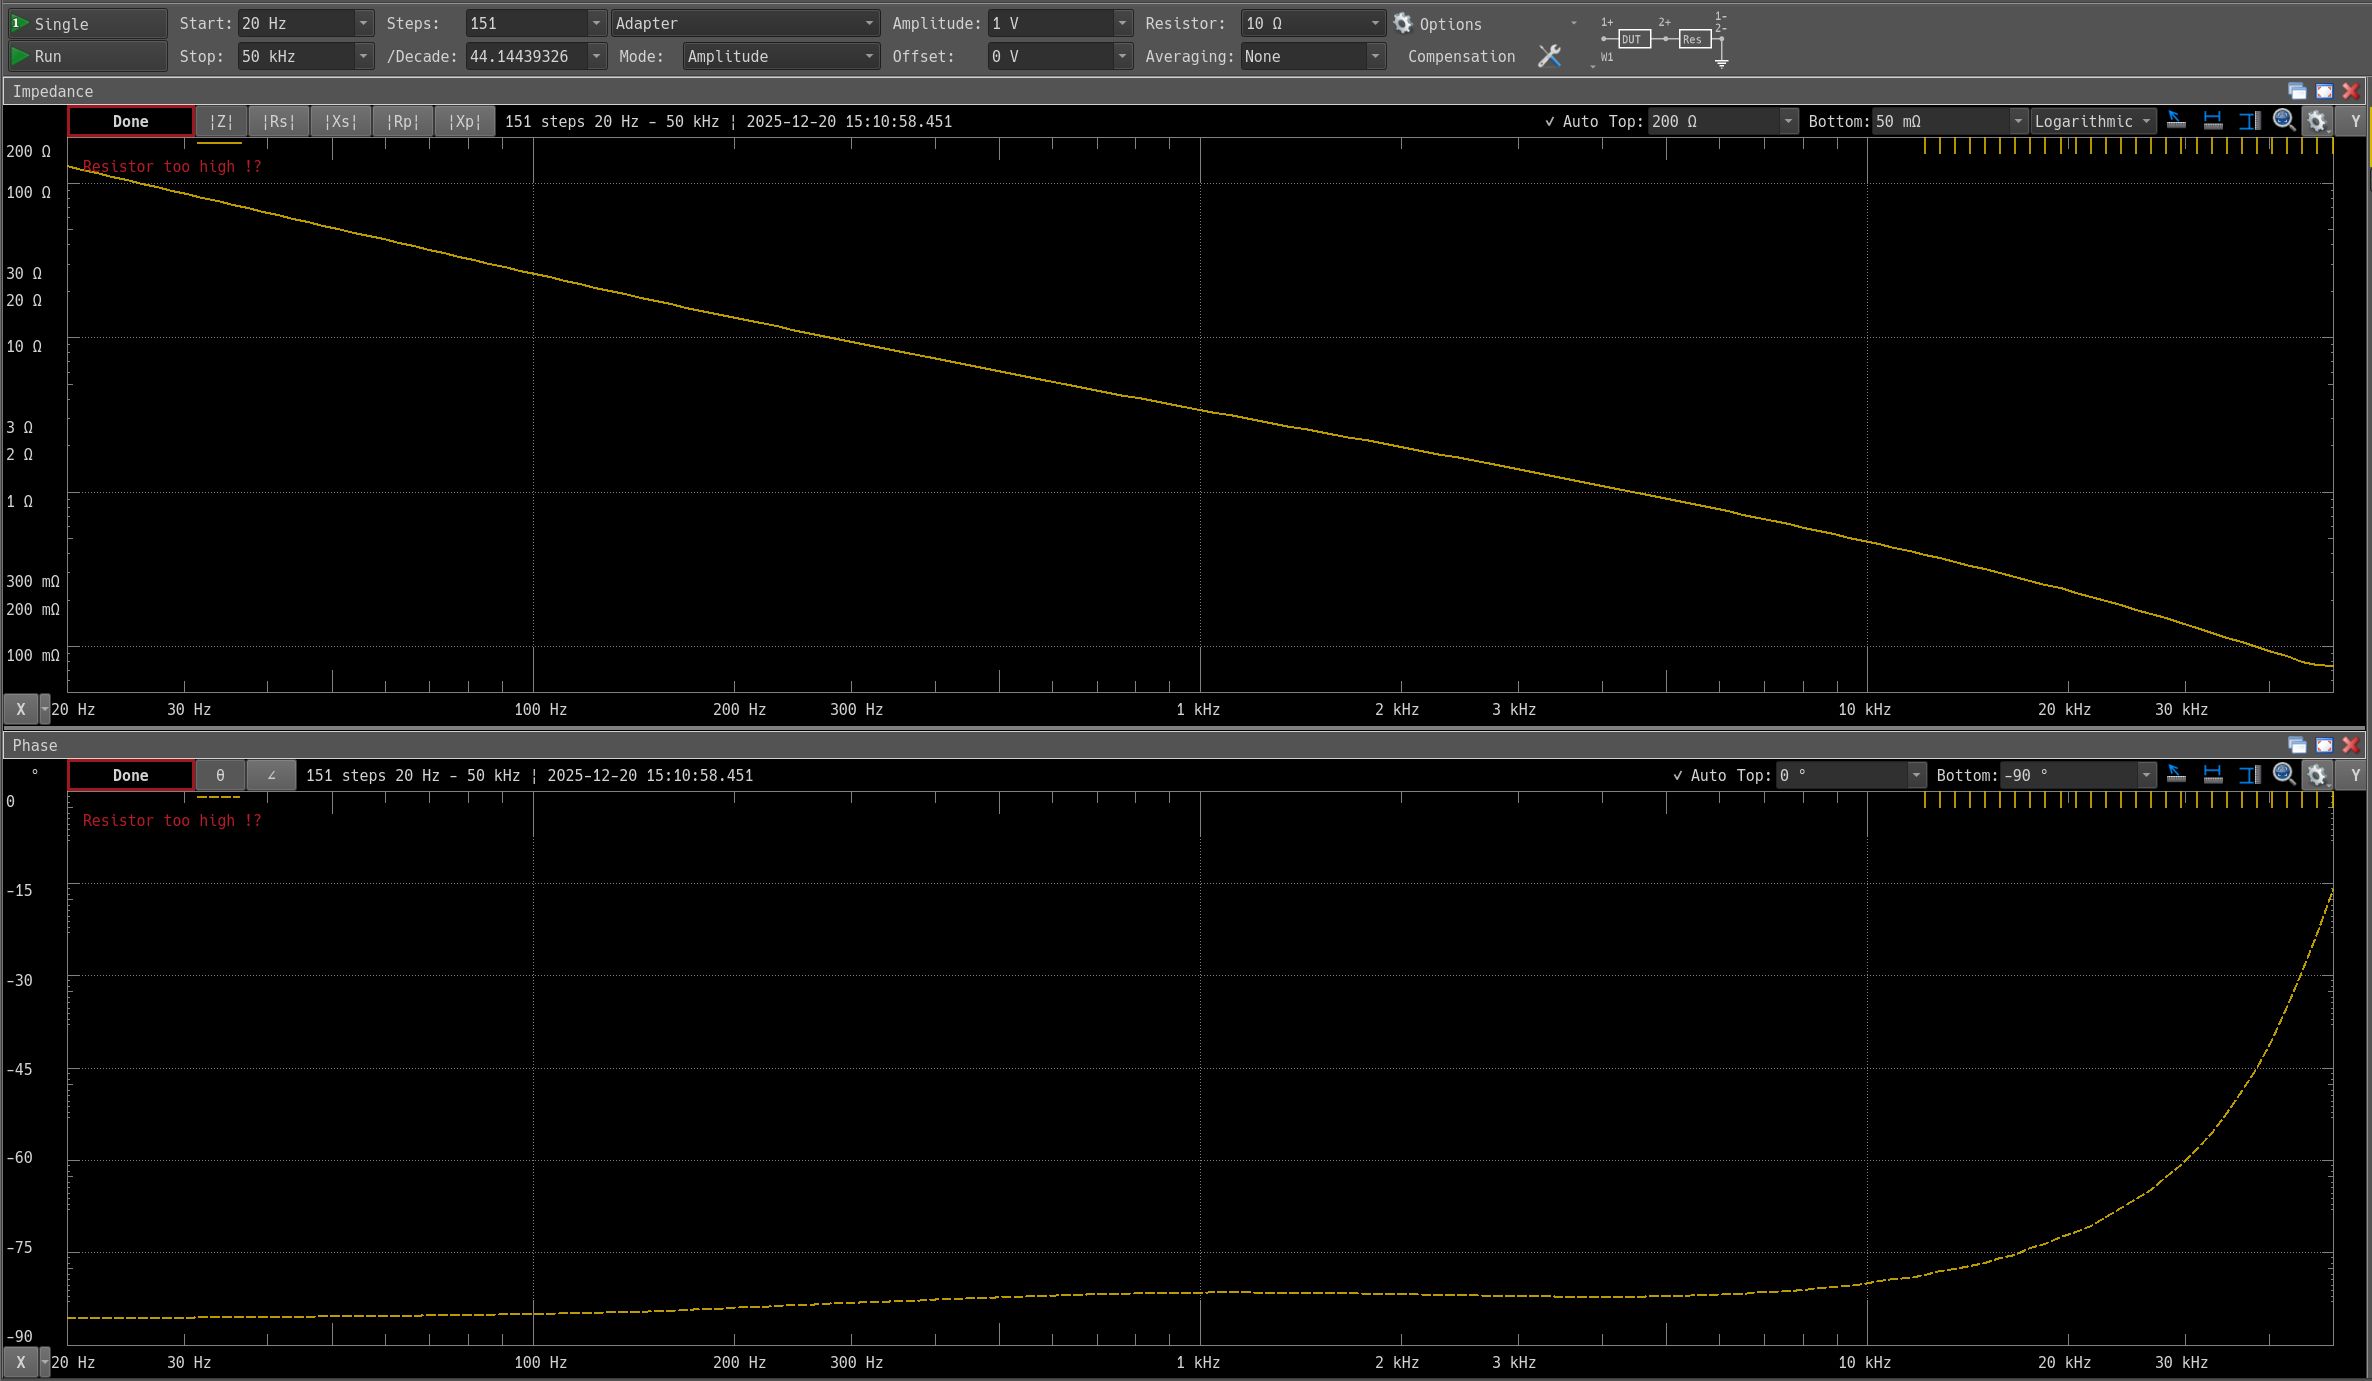Select the Impedance zoom magnifier tool

coord(2284,121)
